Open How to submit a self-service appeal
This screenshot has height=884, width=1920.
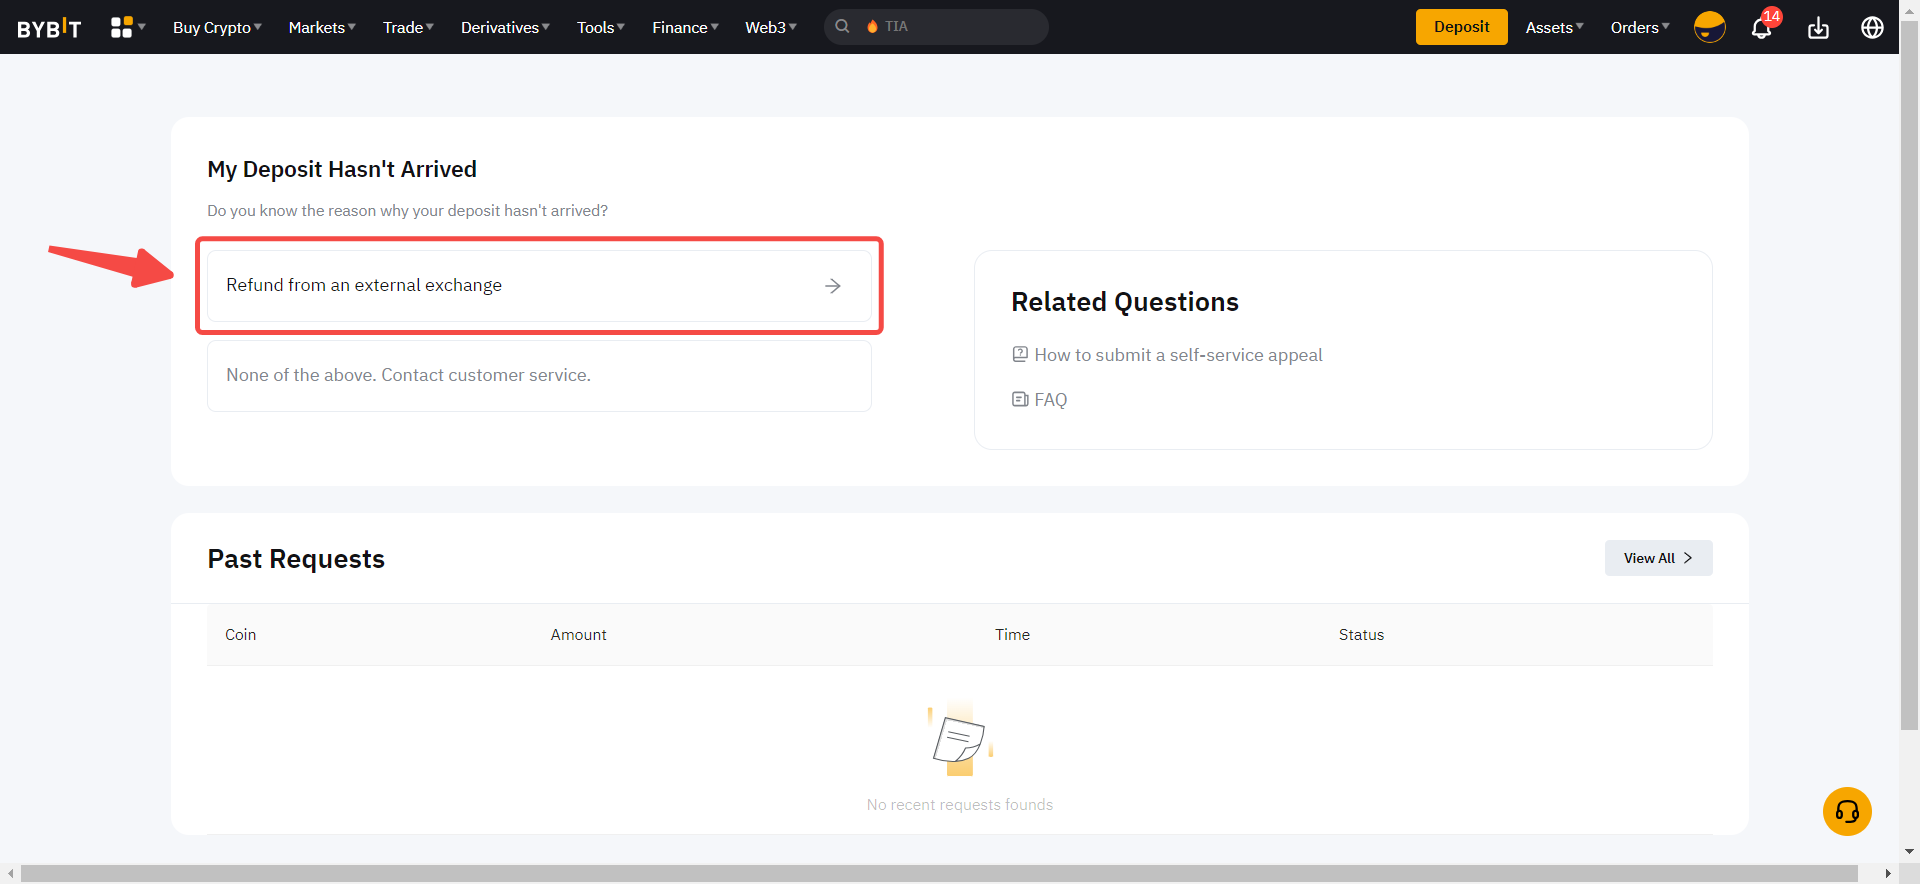point(1177,355)
